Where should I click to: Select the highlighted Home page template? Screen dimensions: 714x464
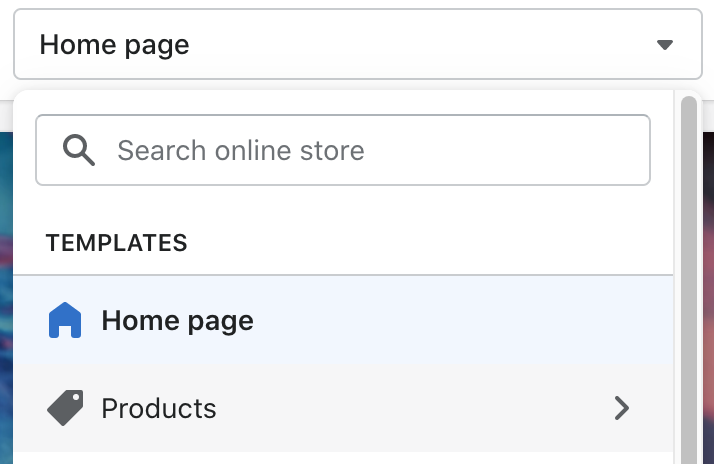[x=343, y=320]
